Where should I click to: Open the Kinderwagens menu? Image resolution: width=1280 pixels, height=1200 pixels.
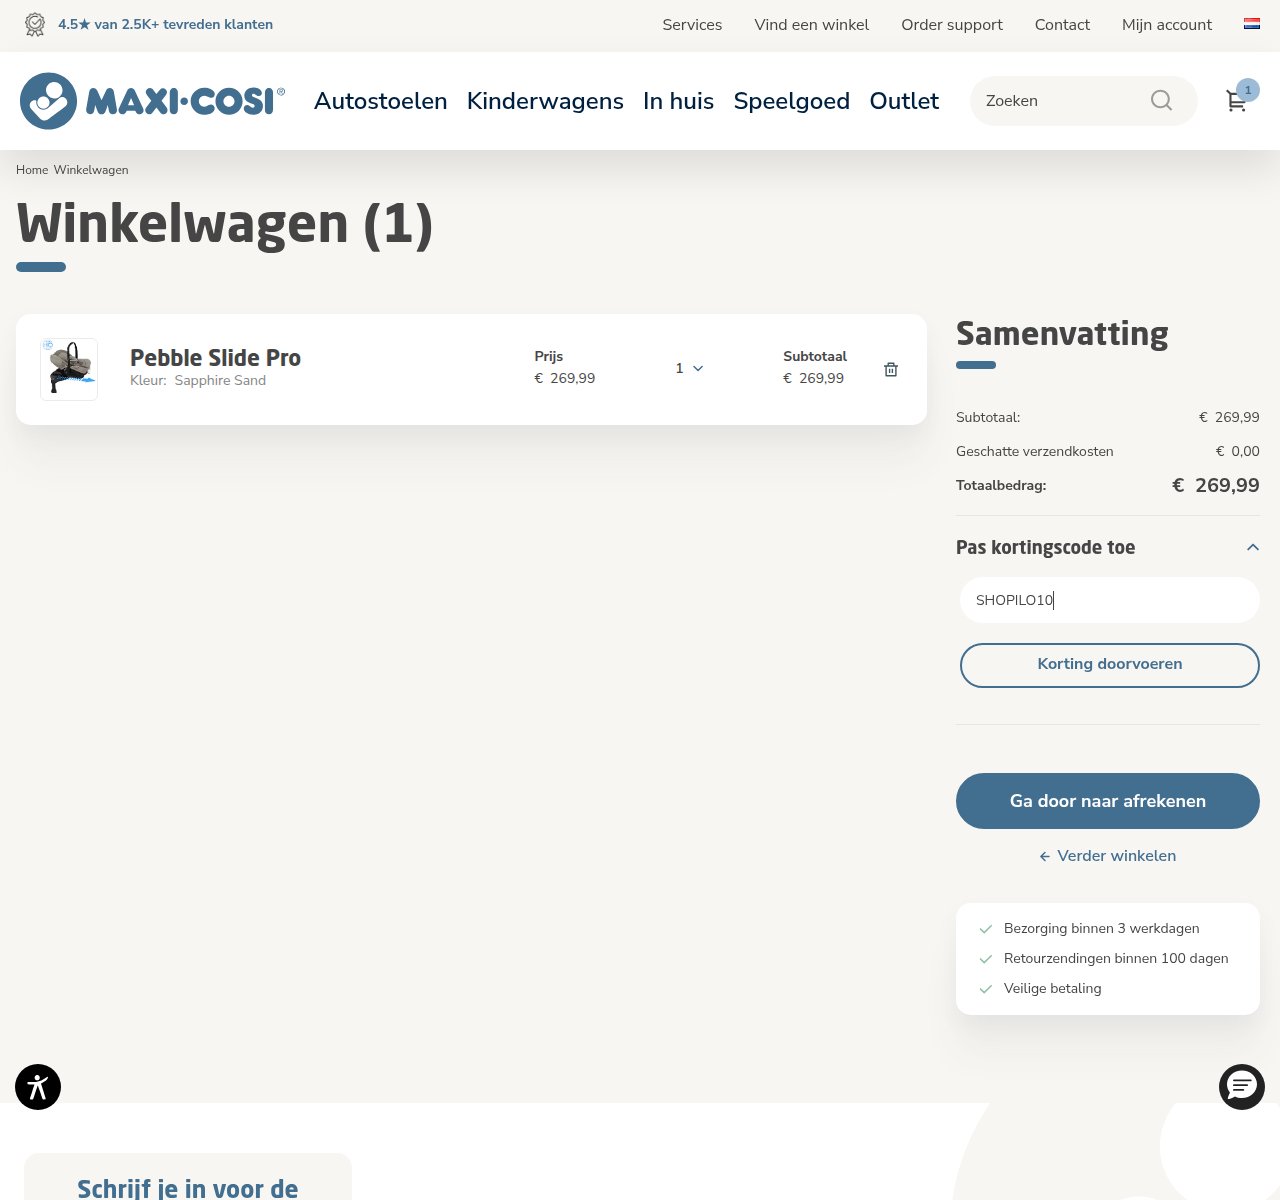(x=545, y=101)
